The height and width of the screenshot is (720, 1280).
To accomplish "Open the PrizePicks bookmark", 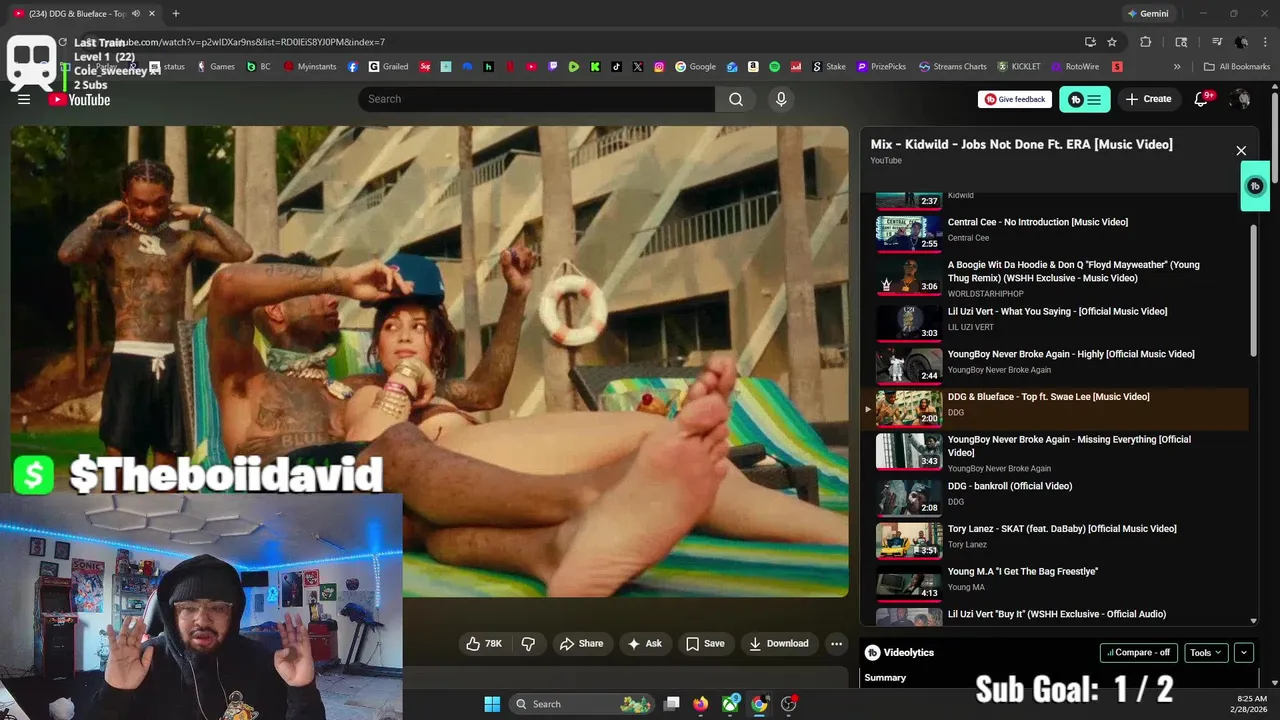I will [881, 67].
